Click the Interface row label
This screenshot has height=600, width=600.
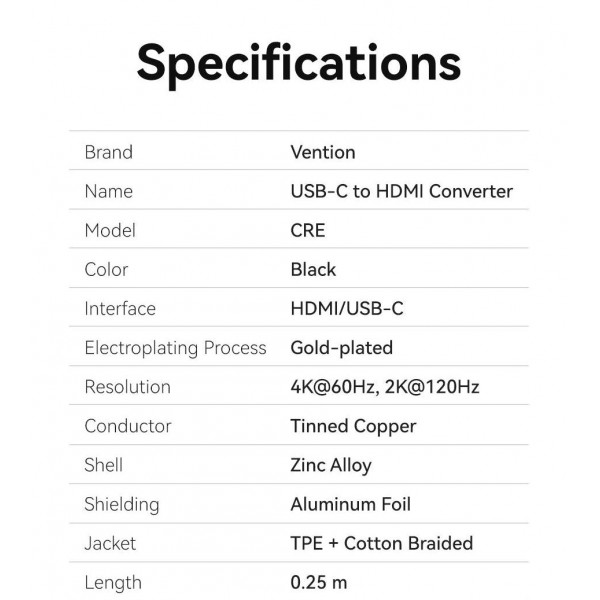pyautogui.click(x=120, y=308)
